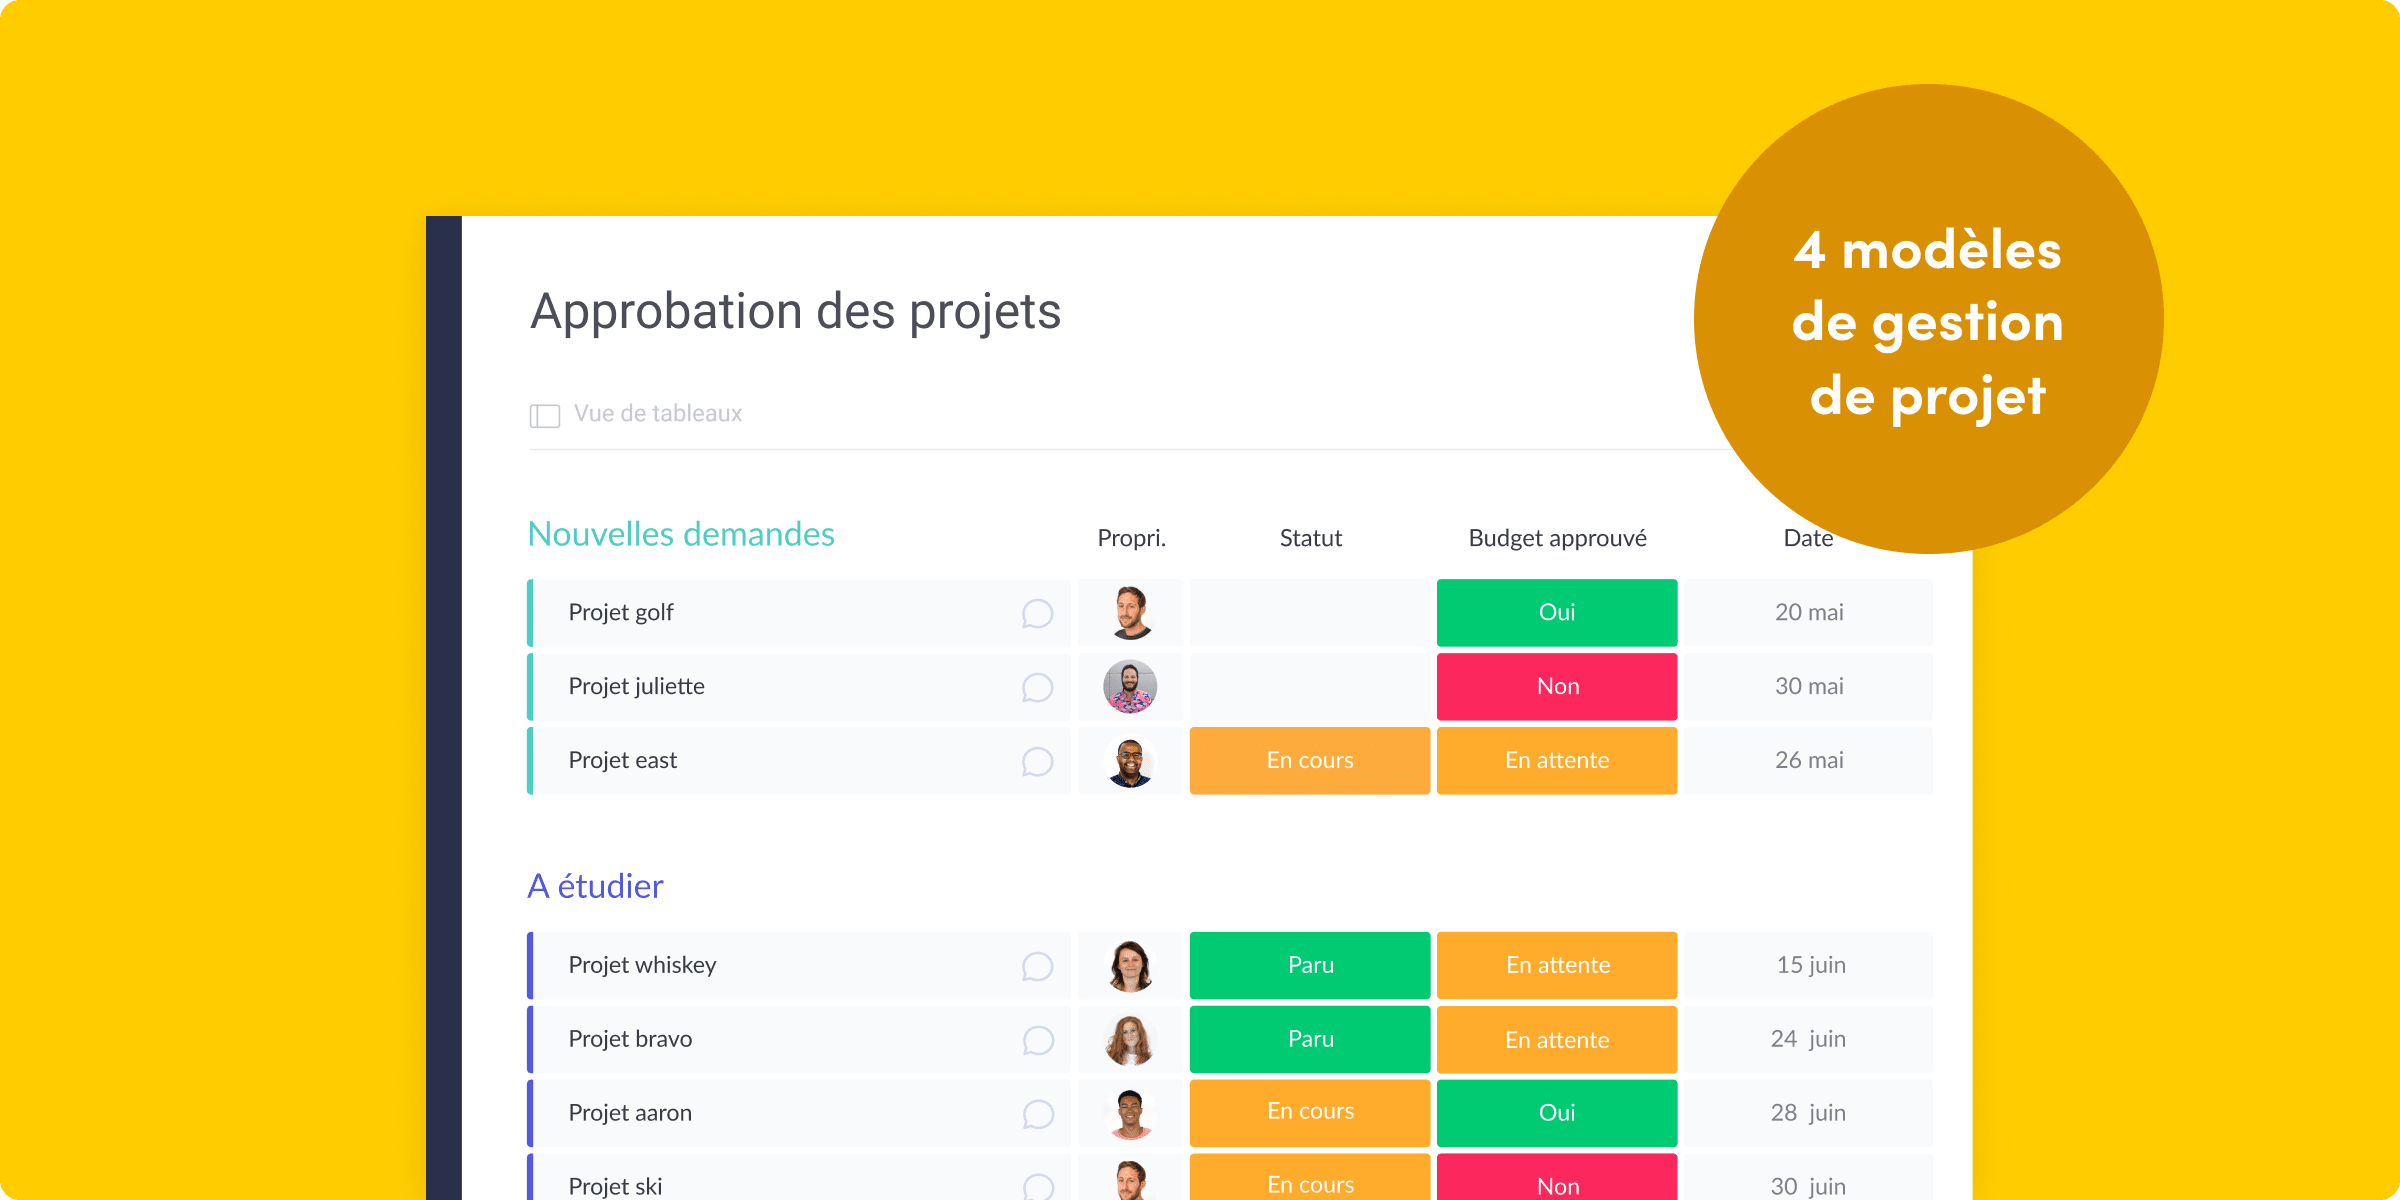Click the comment icon on Projet juliette
This screenshot has width=2400, height=1200.
click(1035, 686)
